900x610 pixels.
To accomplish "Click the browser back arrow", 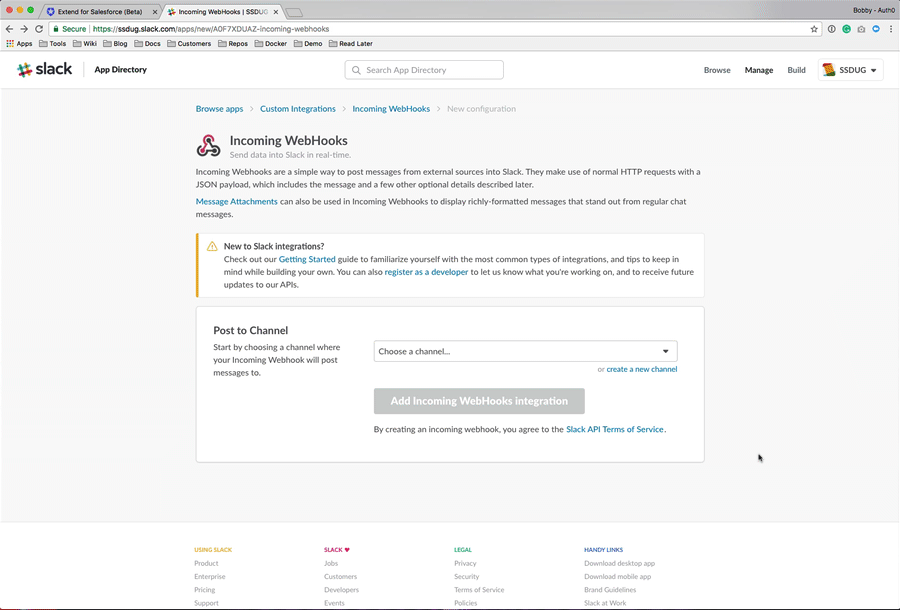I will [9, 29].
